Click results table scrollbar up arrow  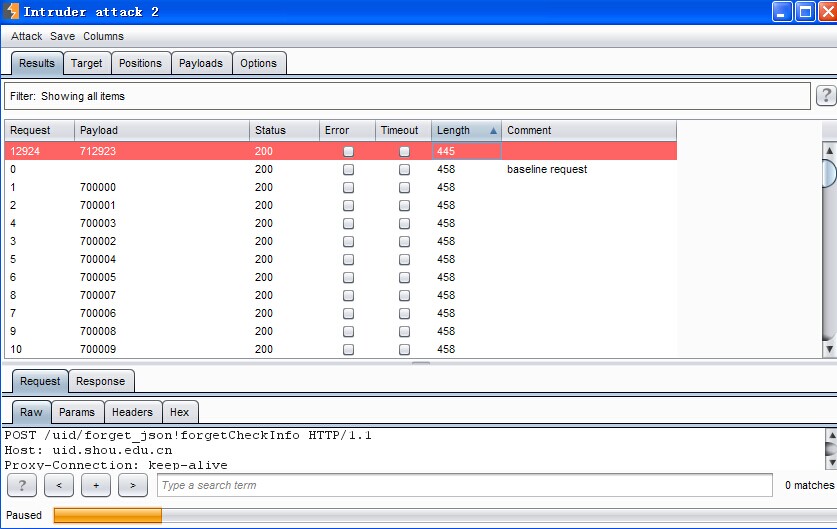830,150
